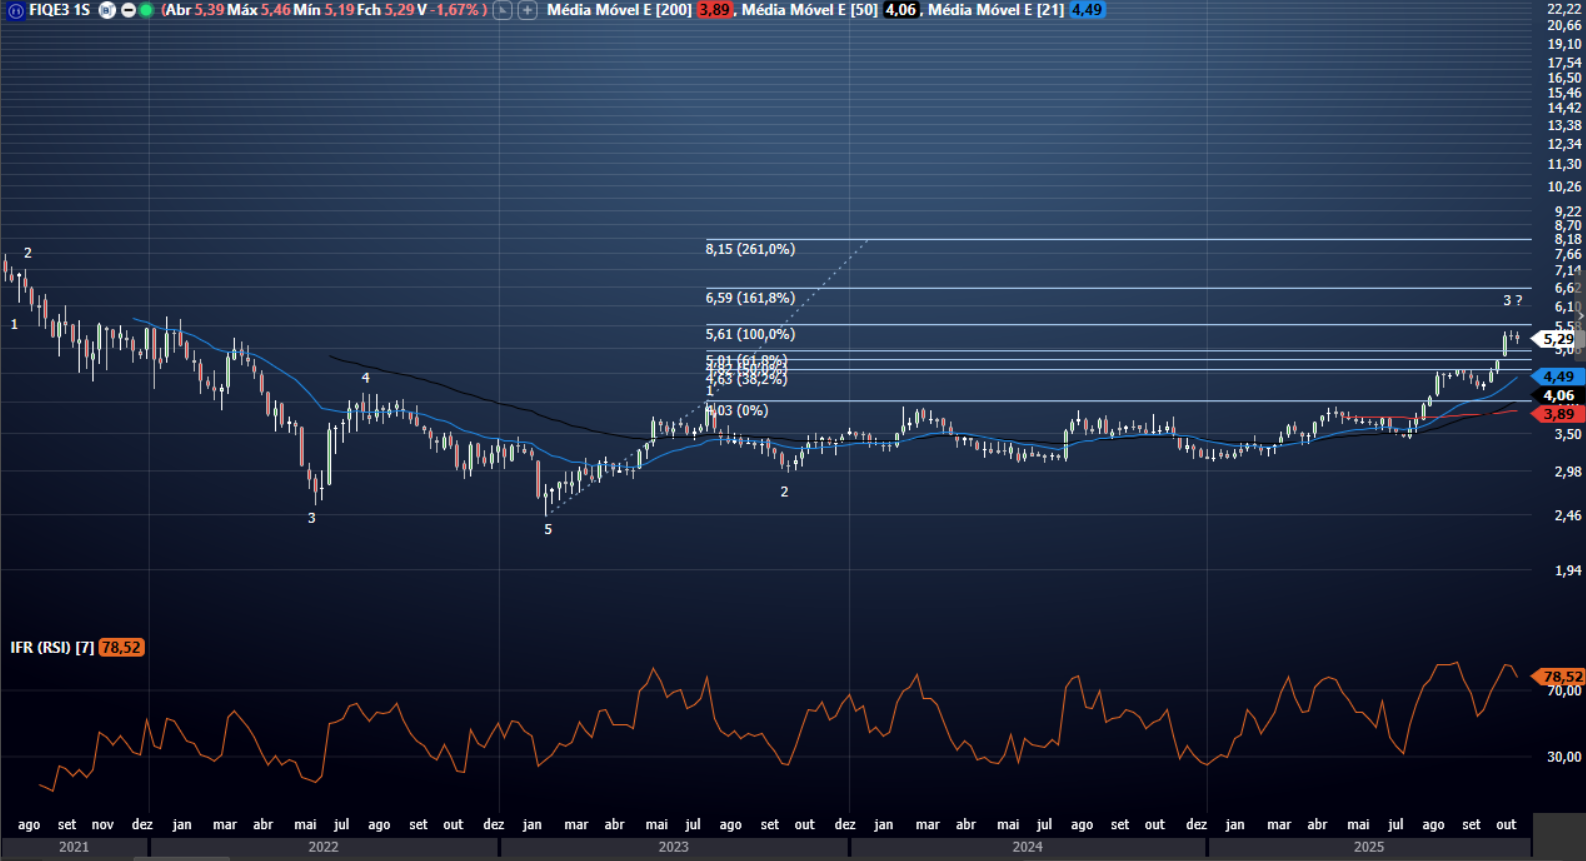
Task: Click the '3 ?' wave annotation
Action: (1512, 300)
